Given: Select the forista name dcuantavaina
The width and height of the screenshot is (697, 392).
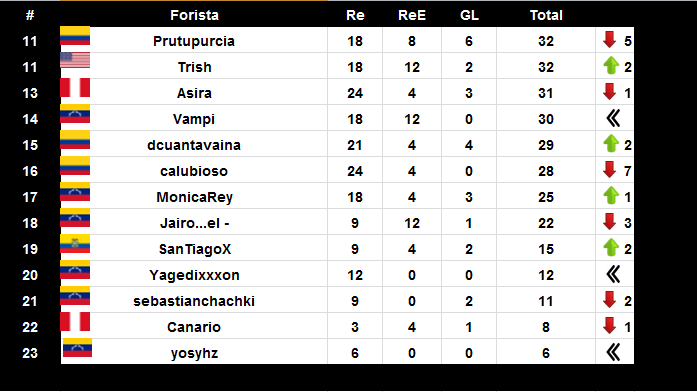Looking at the screenshot, I should [x=194, y=145].
